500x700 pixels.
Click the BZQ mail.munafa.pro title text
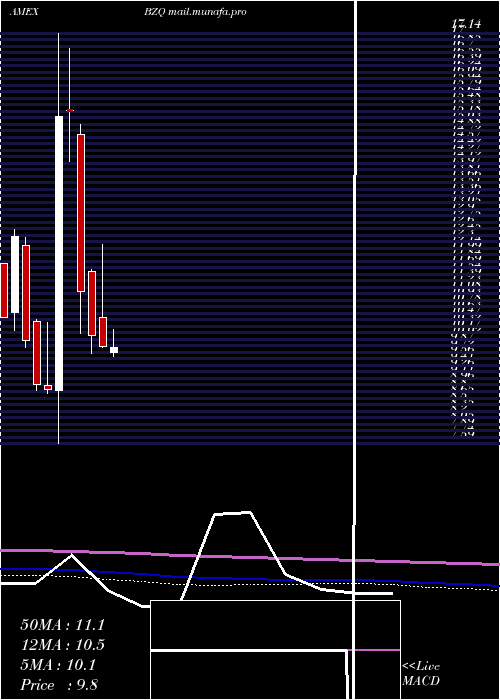(x=195, y=12)
